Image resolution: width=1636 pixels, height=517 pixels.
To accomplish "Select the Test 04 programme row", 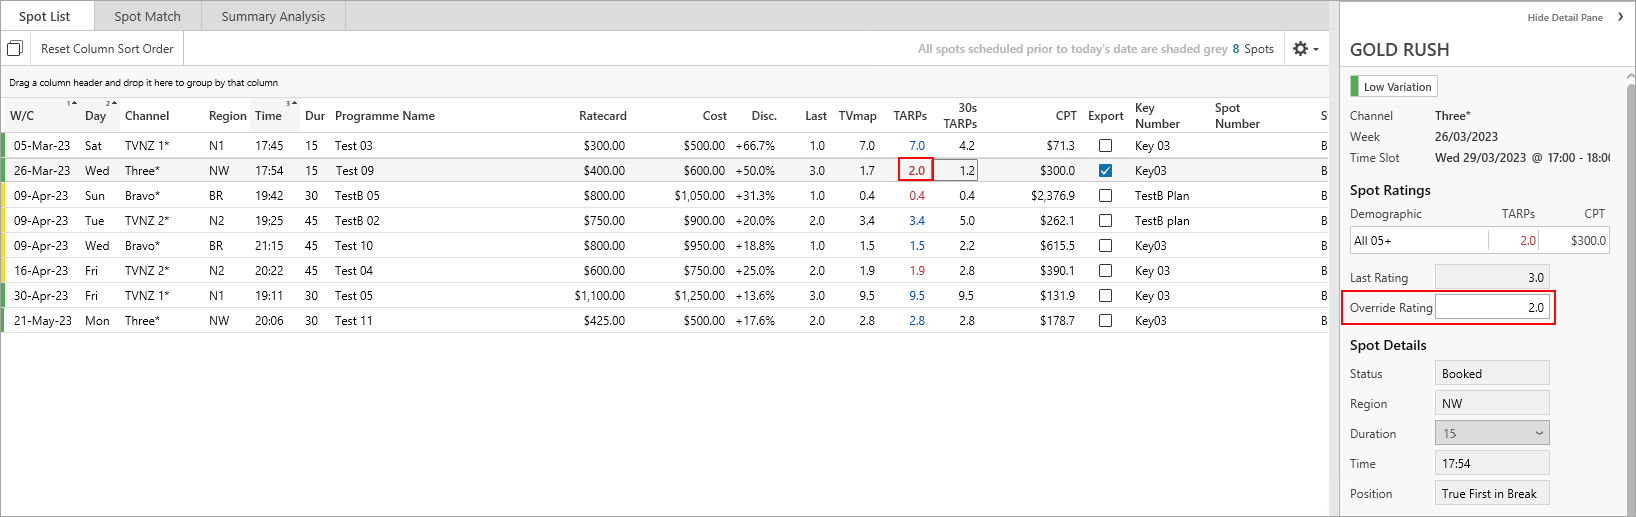I will (x=666, y=271).
